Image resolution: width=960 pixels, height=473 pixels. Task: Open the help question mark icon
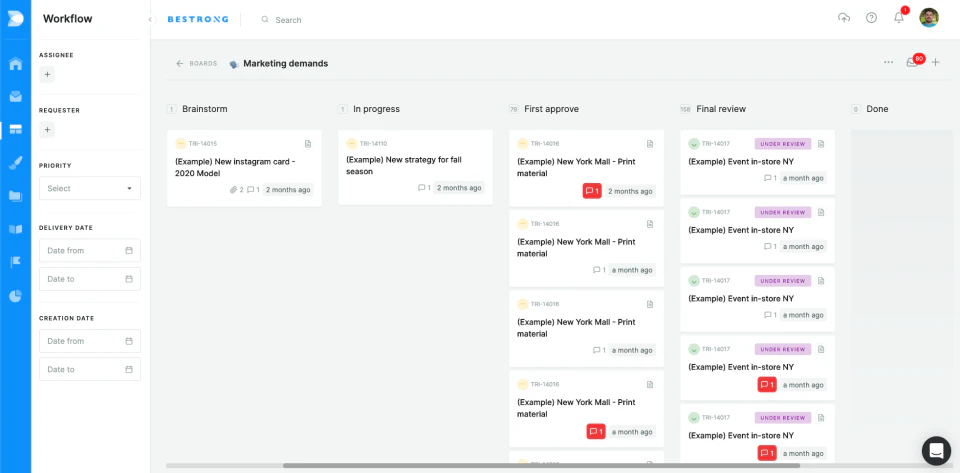[x=871, y=18]
